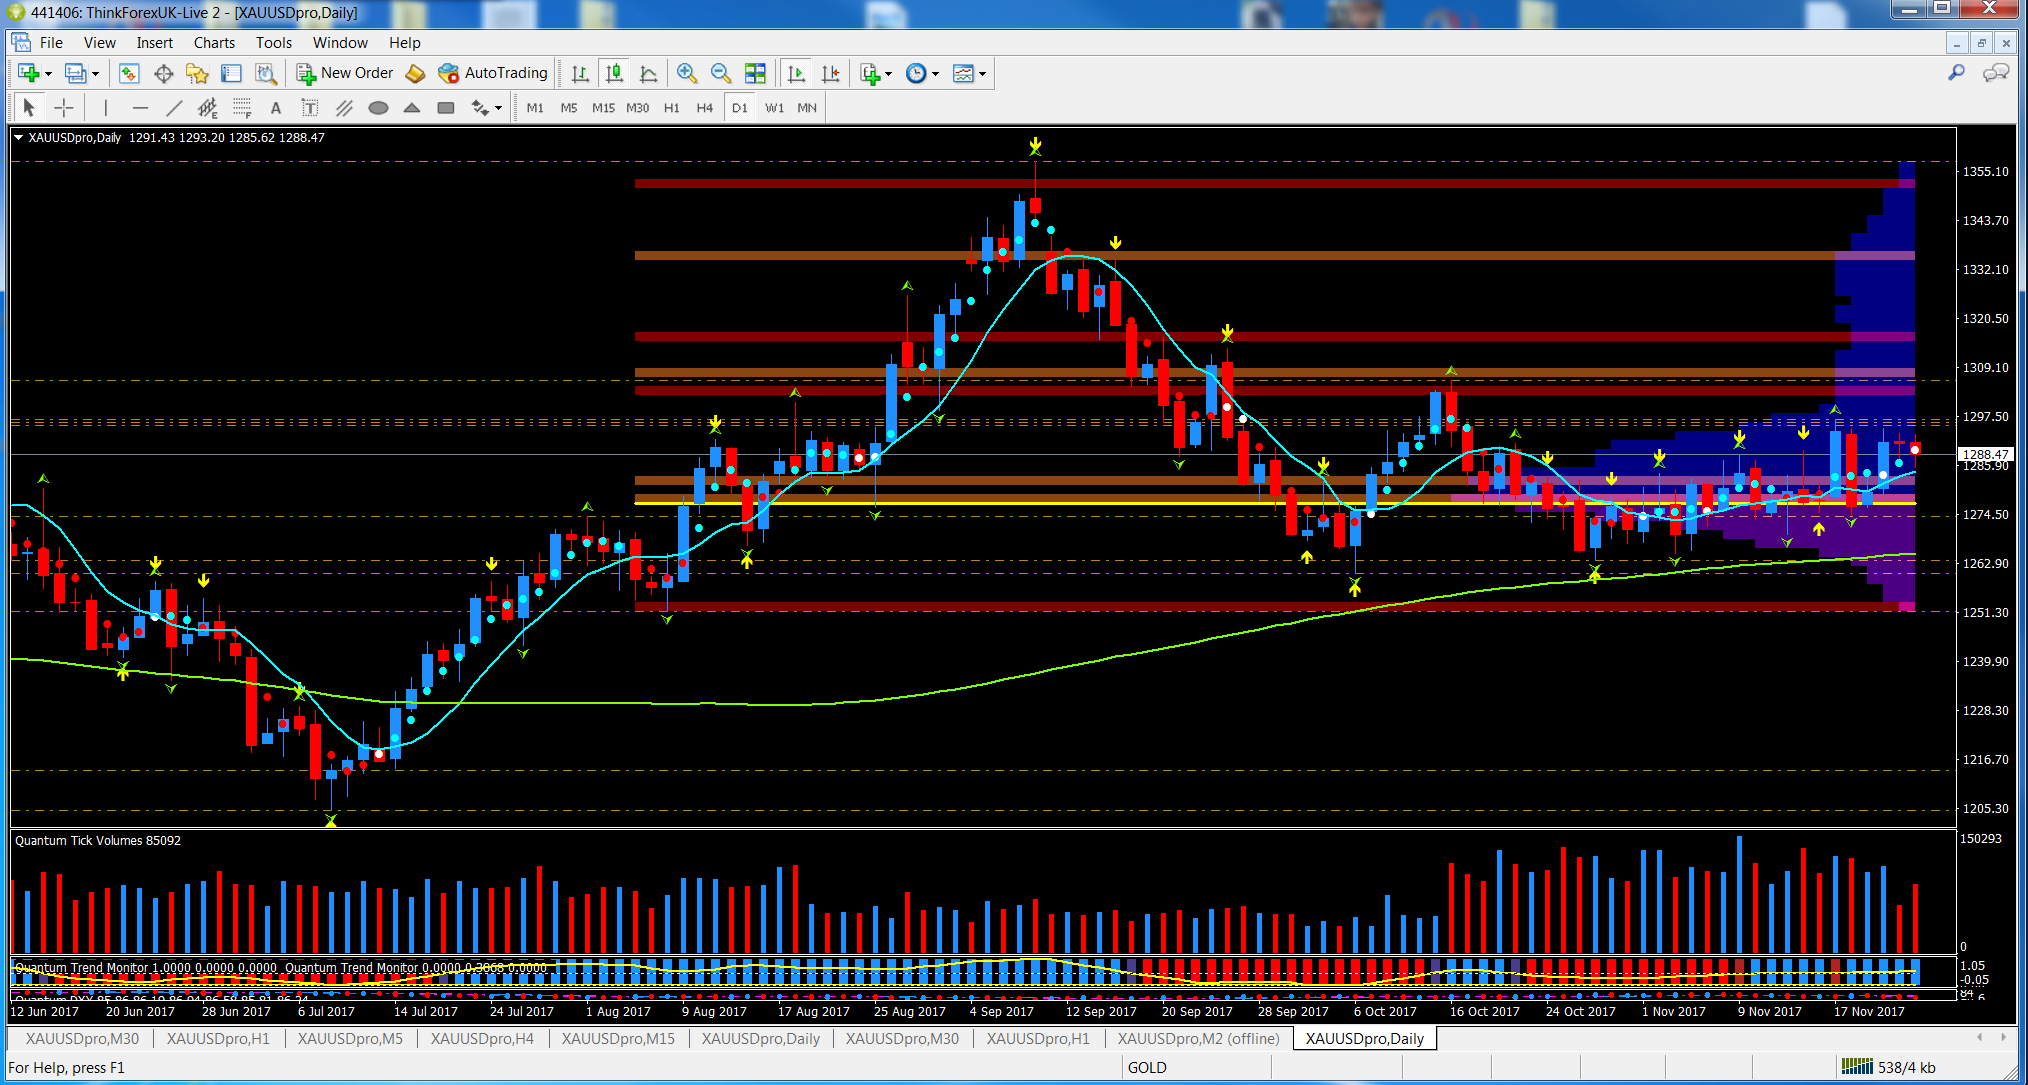This screenshot has width=2028, height=1085.
Task: Open the Indicators list icon
Action: point(870,73)
